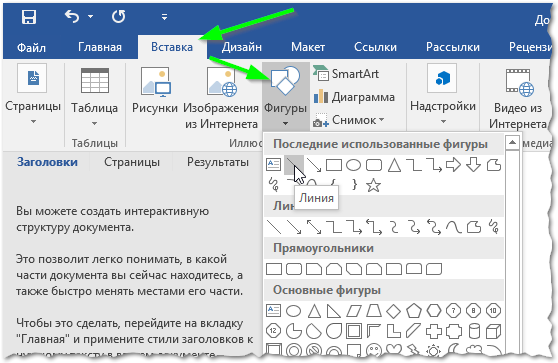Image resolution: width=558 pixels, height=363 pixels.
Task: Switch to the Главная tab
Action: pos(100,47)
